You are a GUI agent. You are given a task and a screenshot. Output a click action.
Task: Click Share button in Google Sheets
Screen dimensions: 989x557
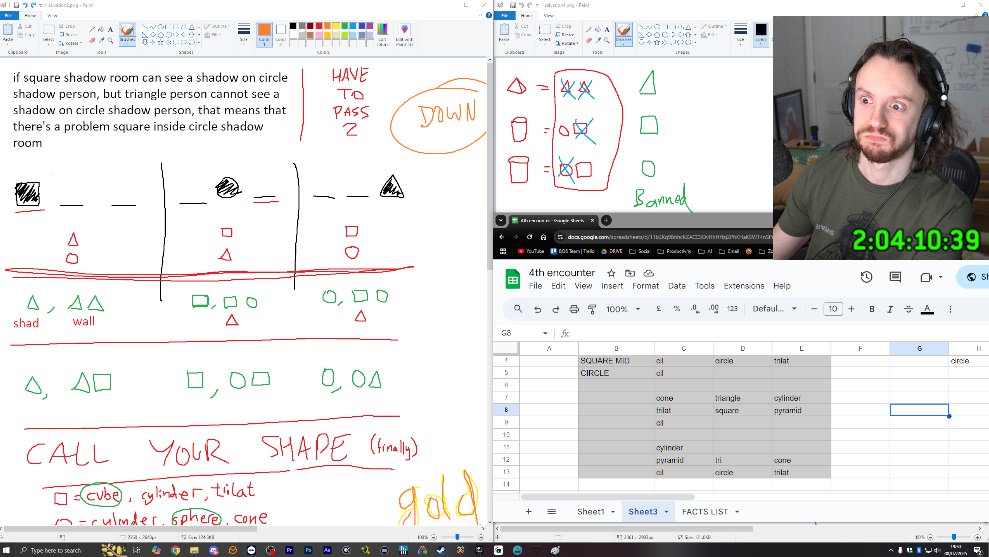click(973, 277)
